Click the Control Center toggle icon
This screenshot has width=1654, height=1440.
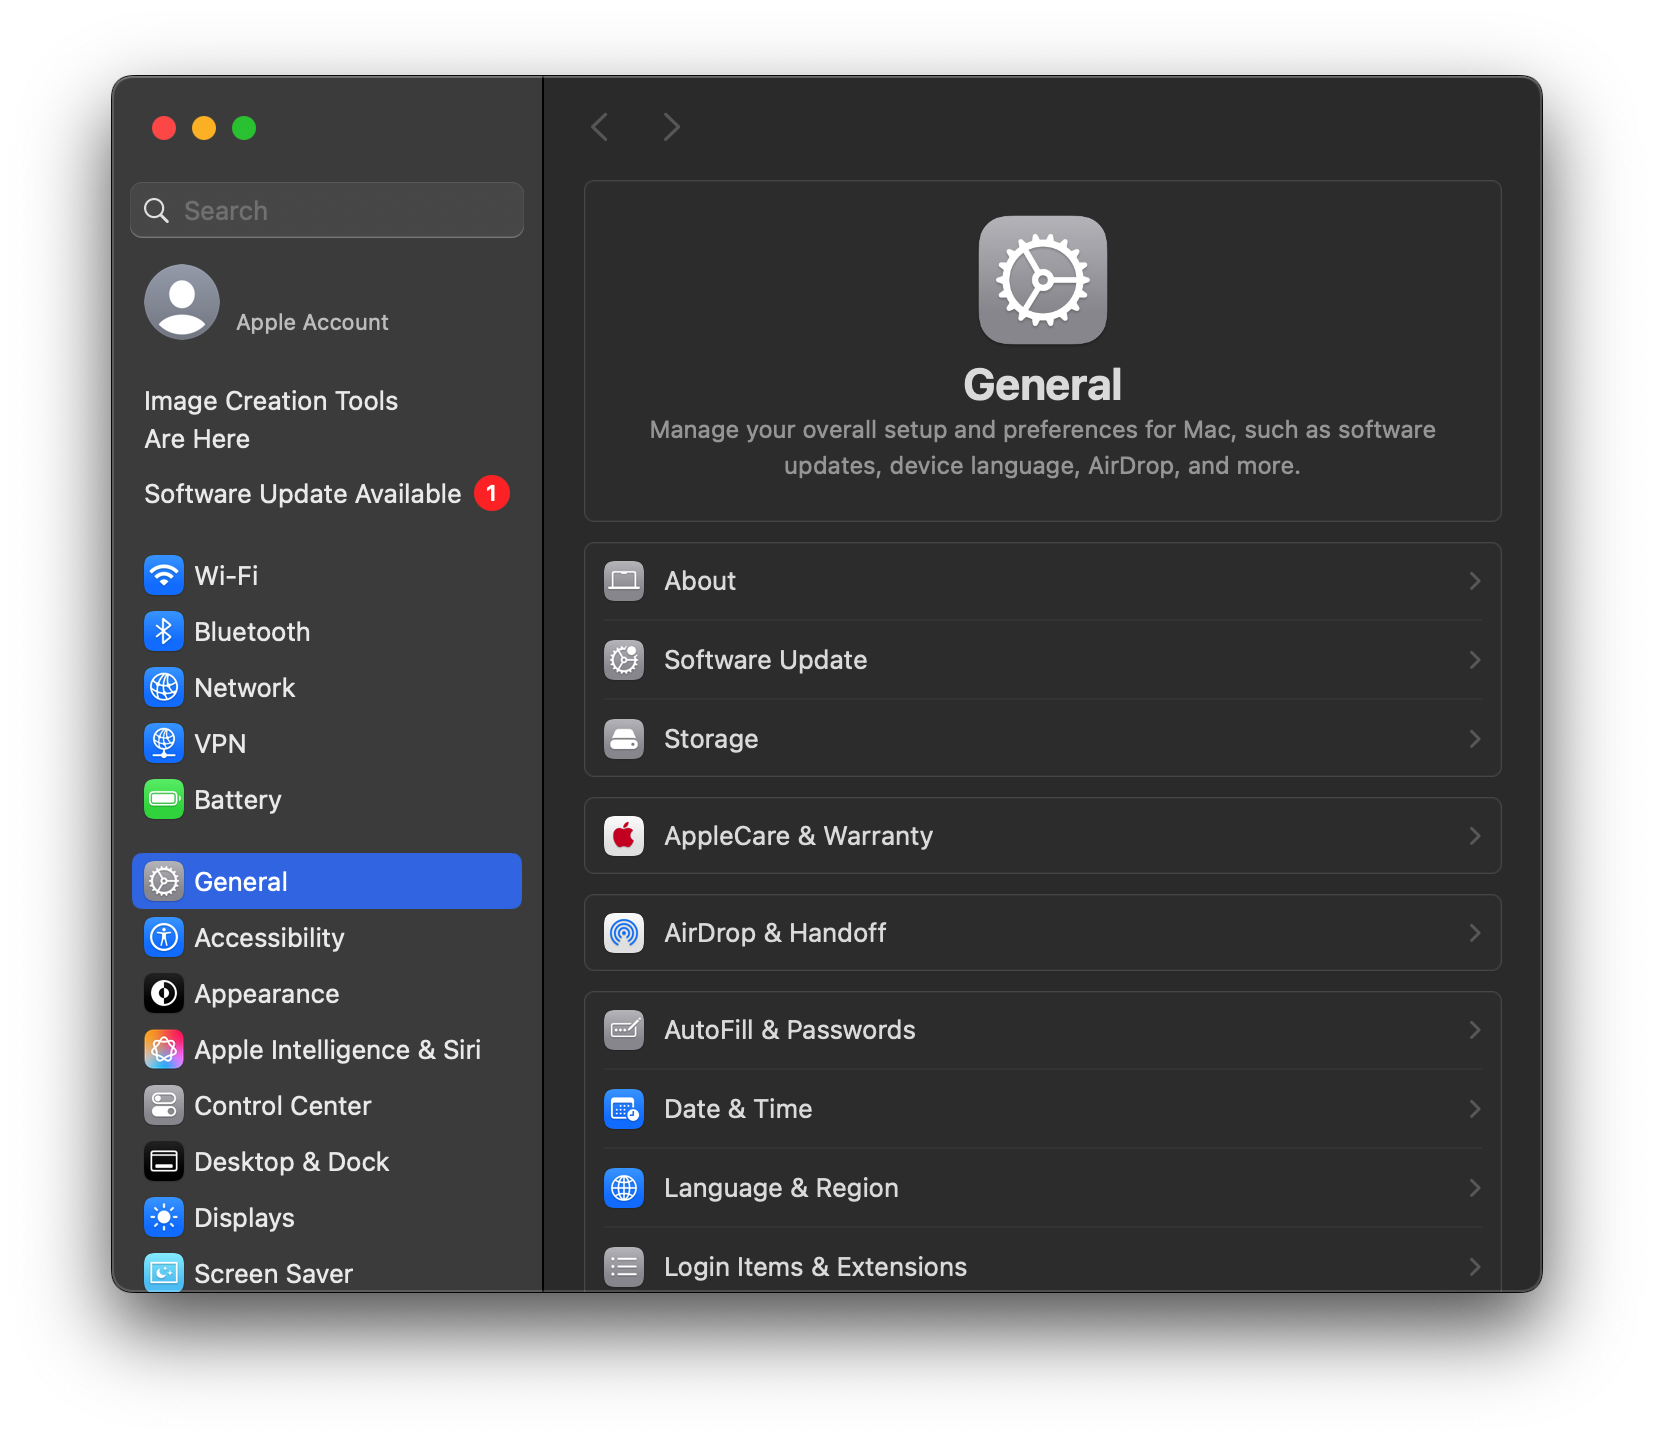click(x=164, y=1105)
